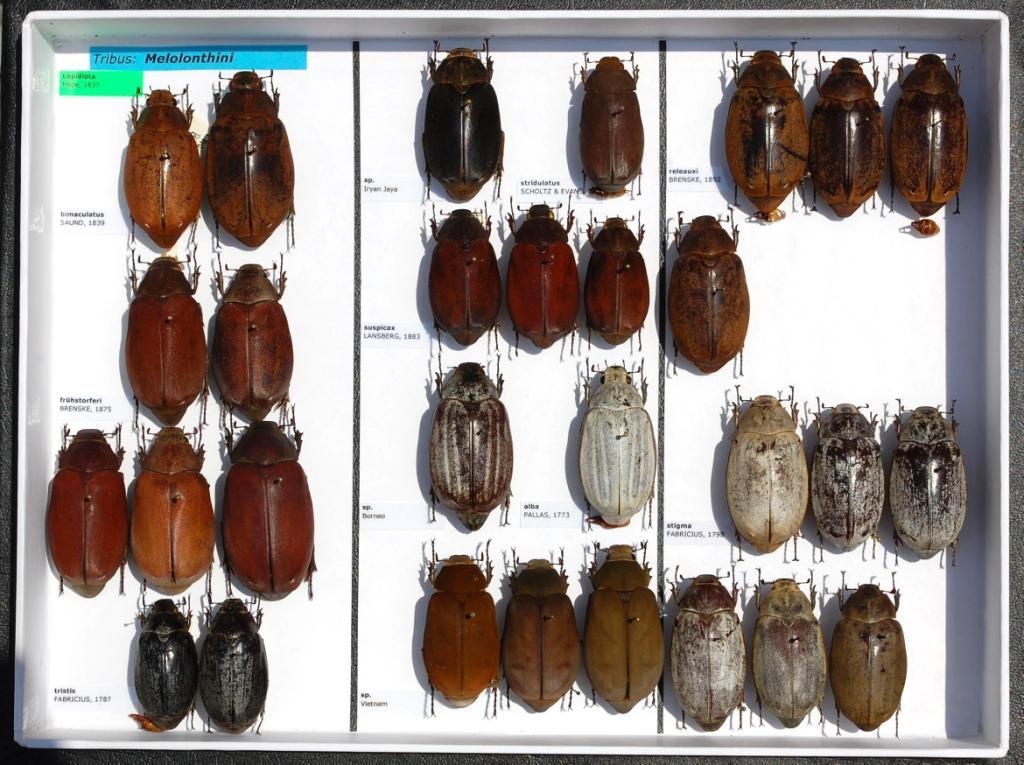This screenshot has width=1024, height=765.
Task: Click the releauxi BRENSKE, 1892 label
Action: click(x=694, y=175)
